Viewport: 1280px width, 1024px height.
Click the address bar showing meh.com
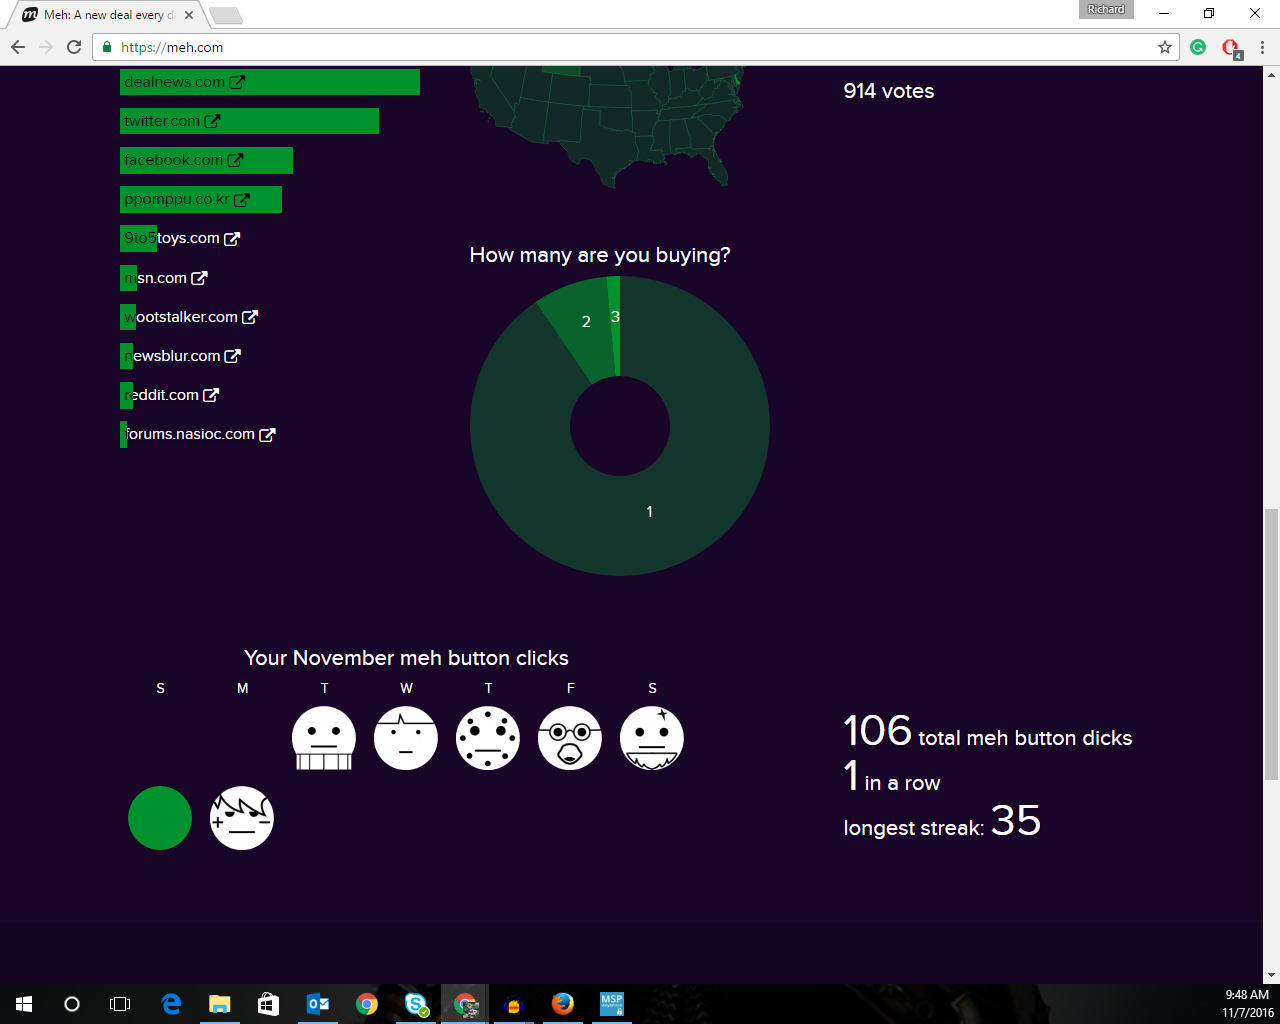(600, 47)
